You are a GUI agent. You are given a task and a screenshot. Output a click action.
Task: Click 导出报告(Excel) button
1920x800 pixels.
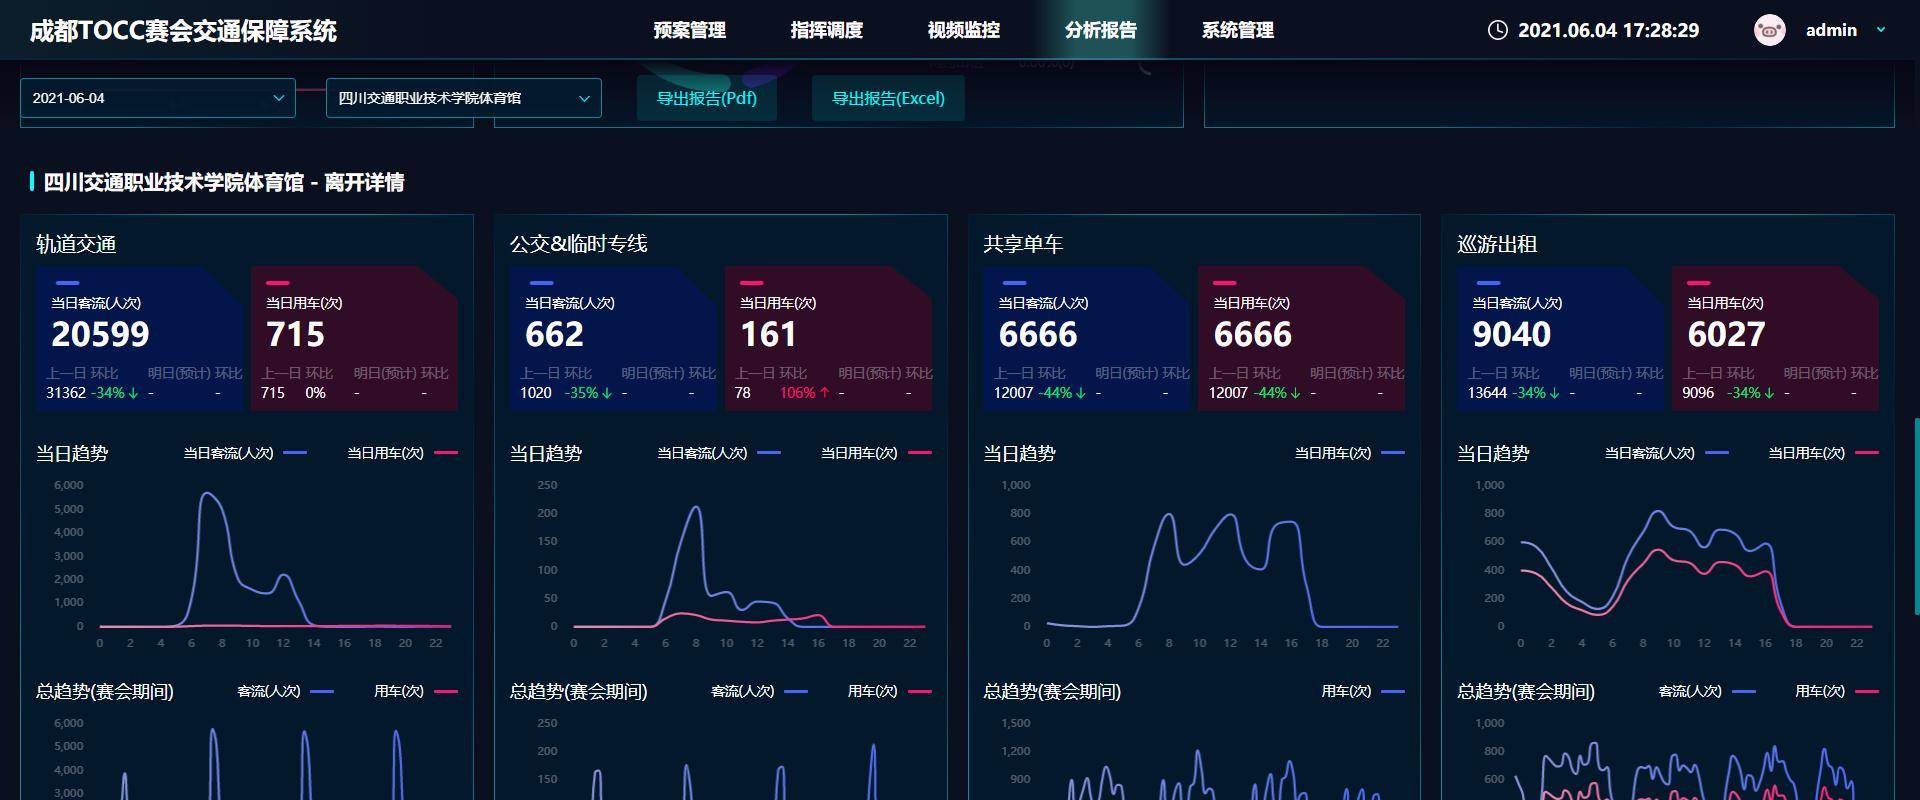[x=888, y=98]
